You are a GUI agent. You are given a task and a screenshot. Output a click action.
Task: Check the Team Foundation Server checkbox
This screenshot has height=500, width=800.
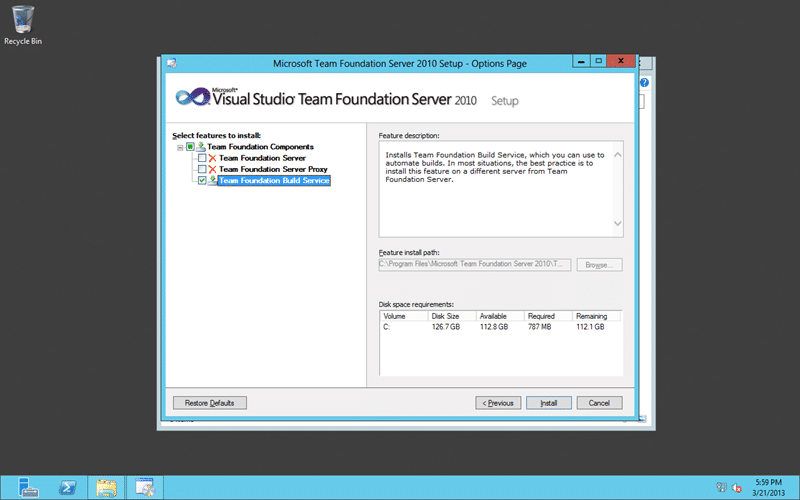[x=202, y=158]
